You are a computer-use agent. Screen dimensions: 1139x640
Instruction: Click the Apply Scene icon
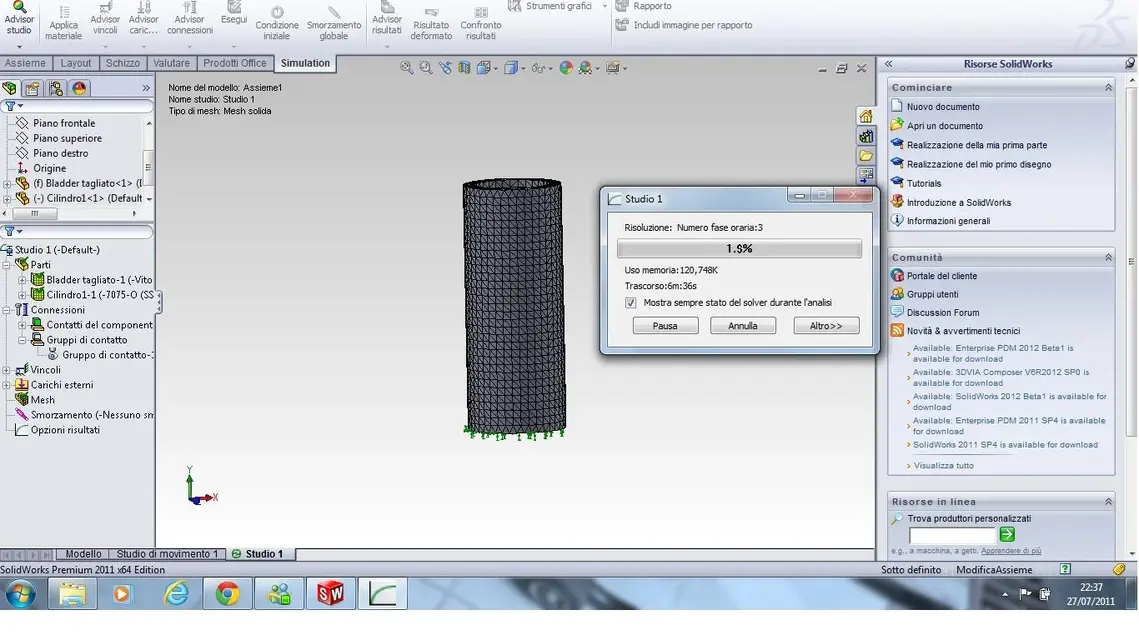tap(585, 68)
